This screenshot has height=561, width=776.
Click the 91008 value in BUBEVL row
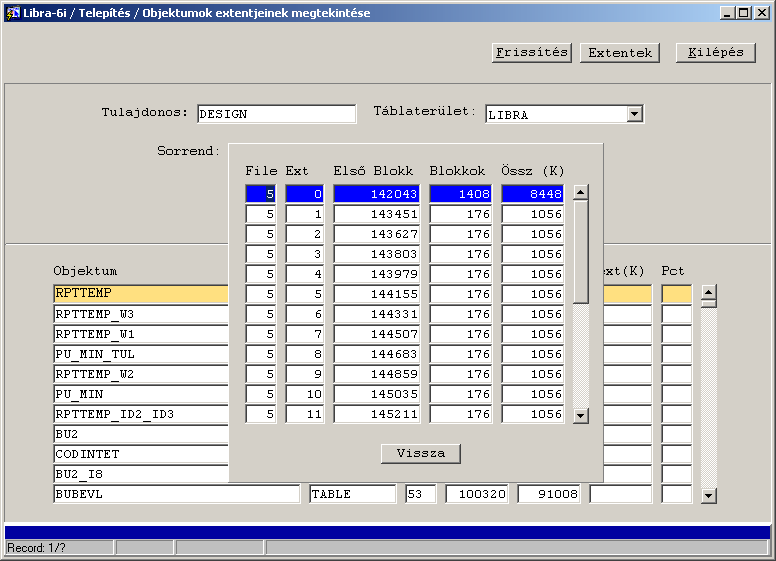(x=548, y=494)
